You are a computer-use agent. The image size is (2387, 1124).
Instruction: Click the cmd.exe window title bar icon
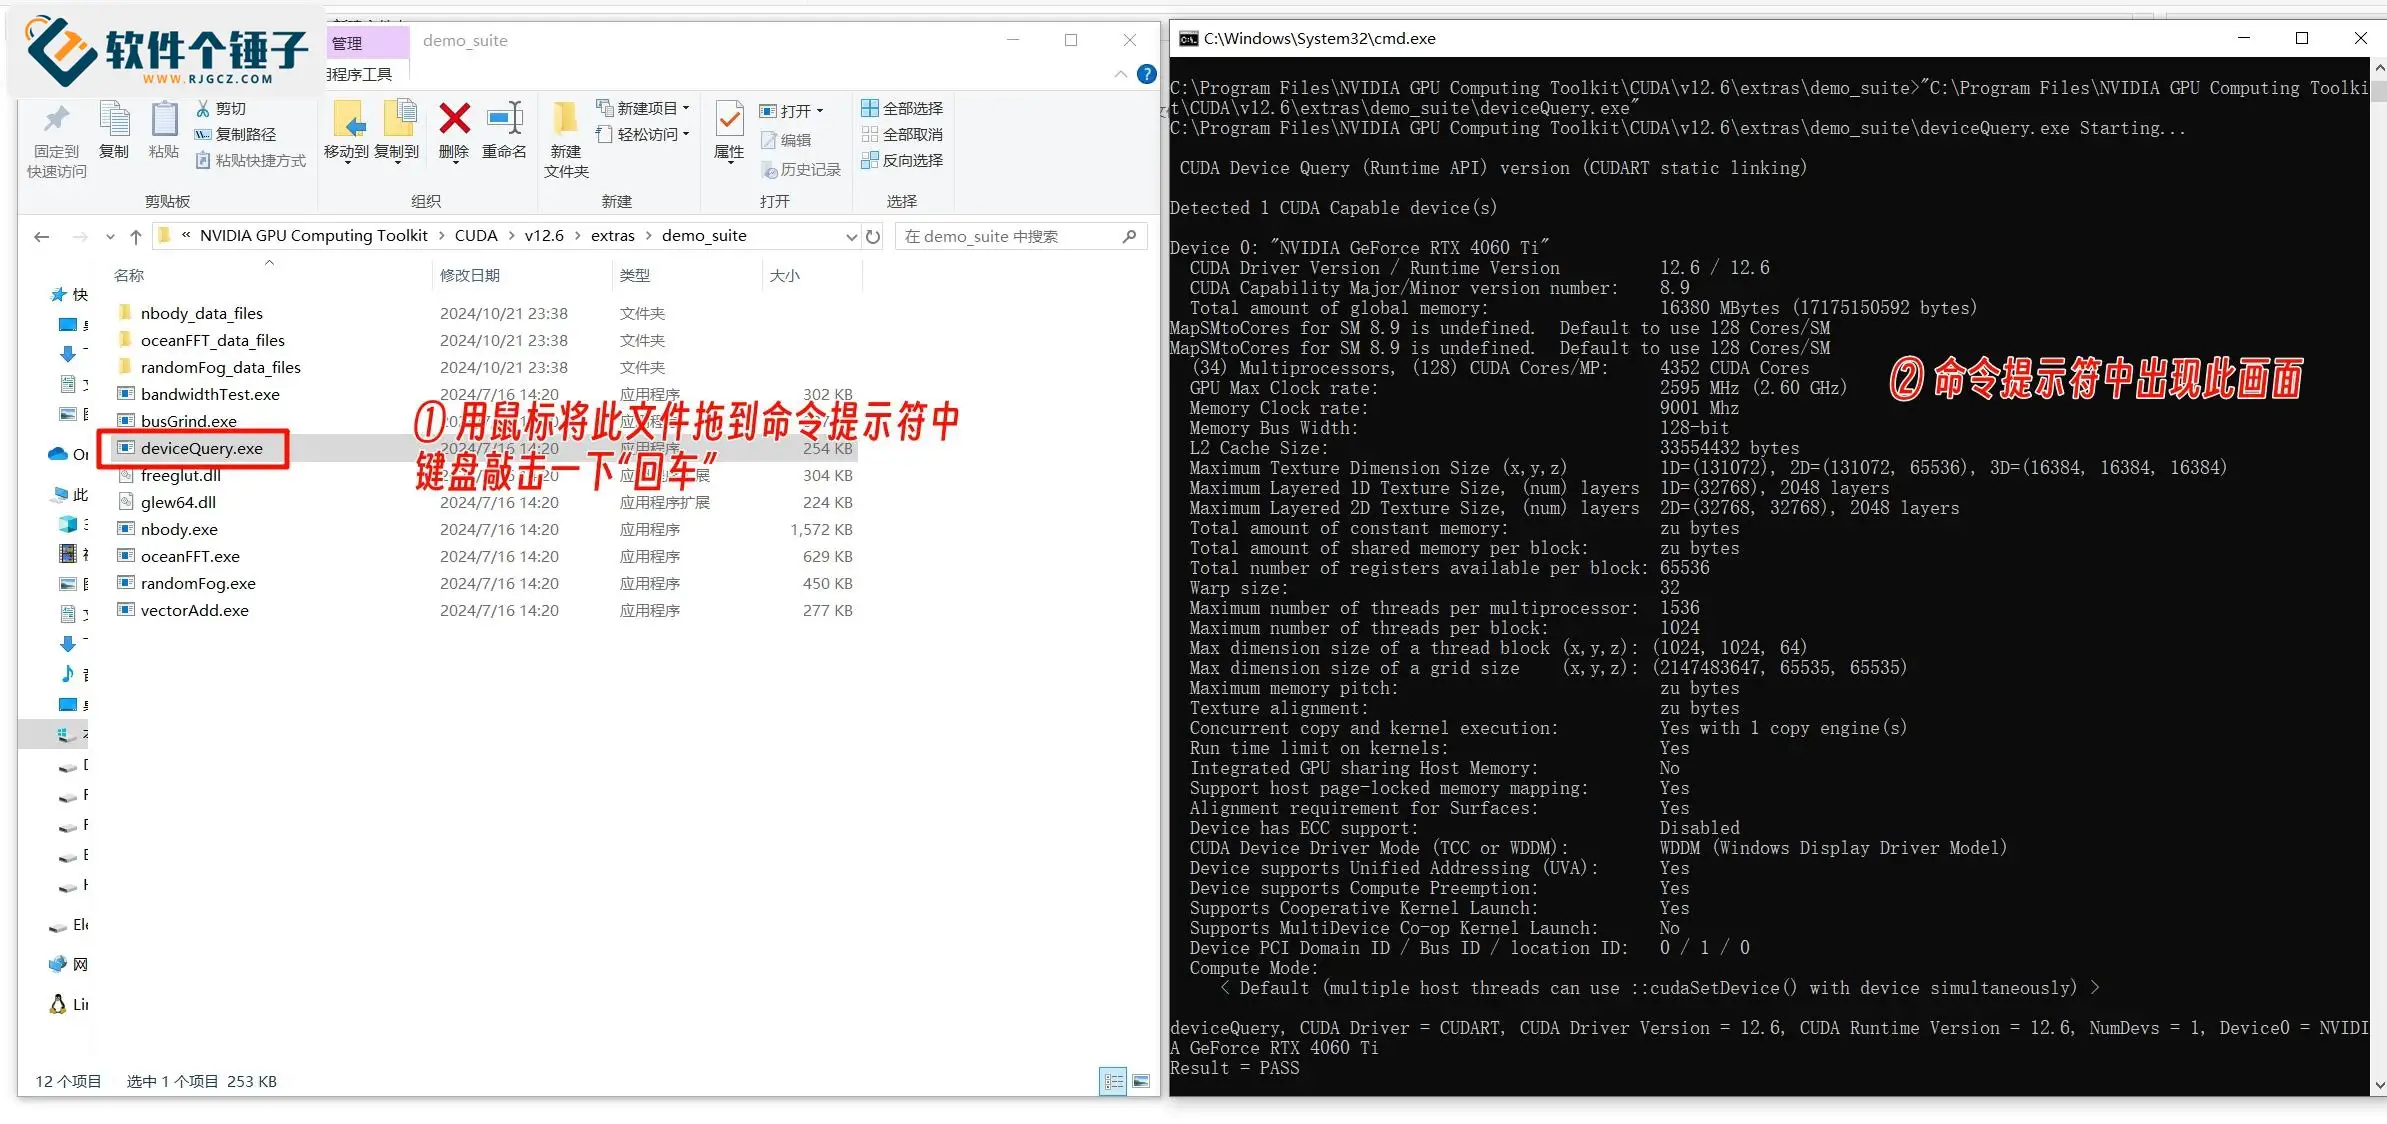pyautogui.click(x=1188, y=39)
